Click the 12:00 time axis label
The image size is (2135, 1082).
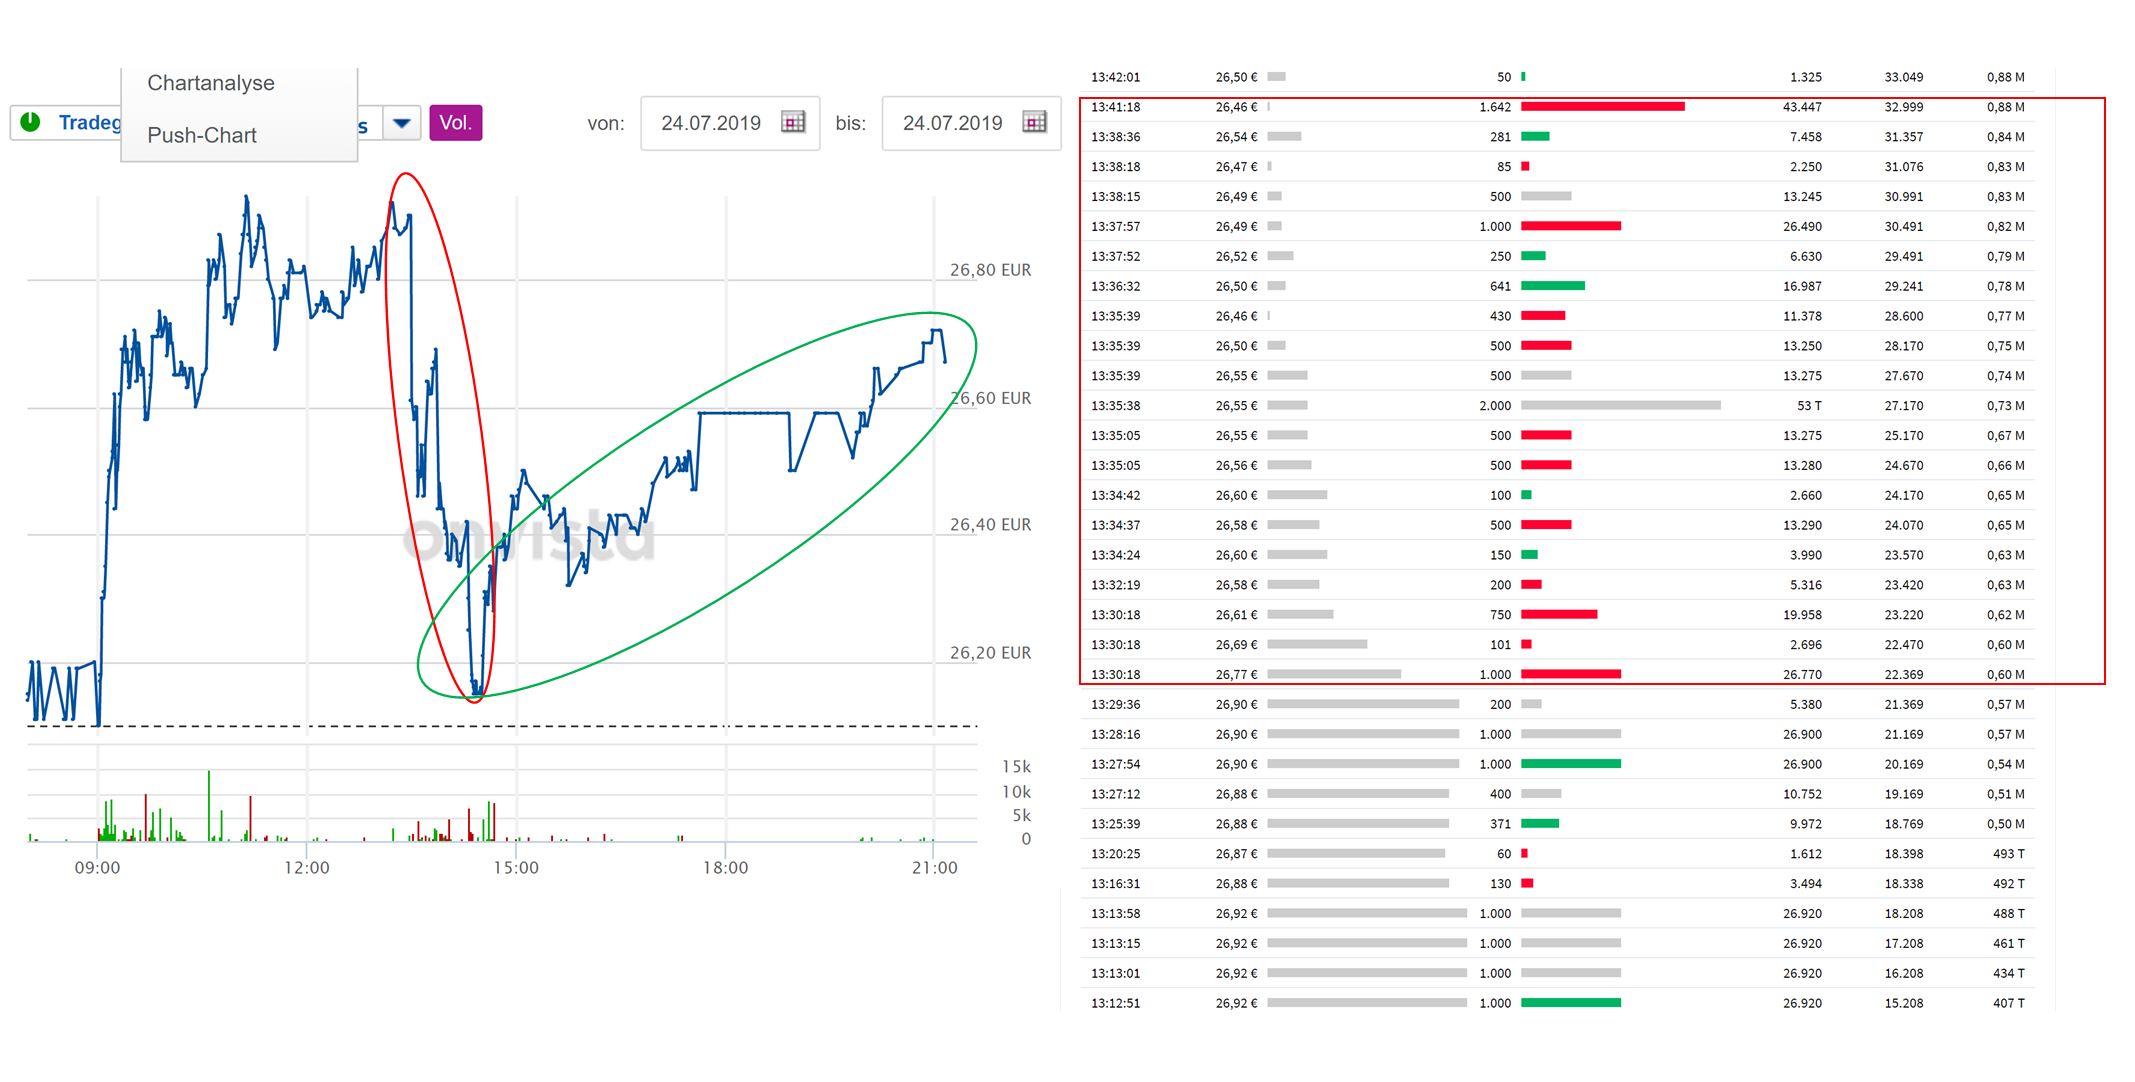pyautogui.click(x=306, y=868)
